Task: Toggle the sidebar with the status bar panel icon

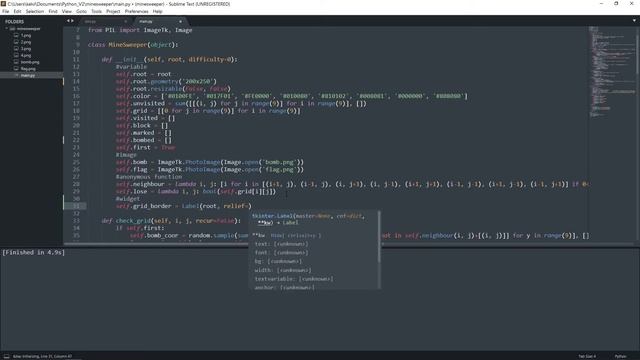Action: click(6, 356)
